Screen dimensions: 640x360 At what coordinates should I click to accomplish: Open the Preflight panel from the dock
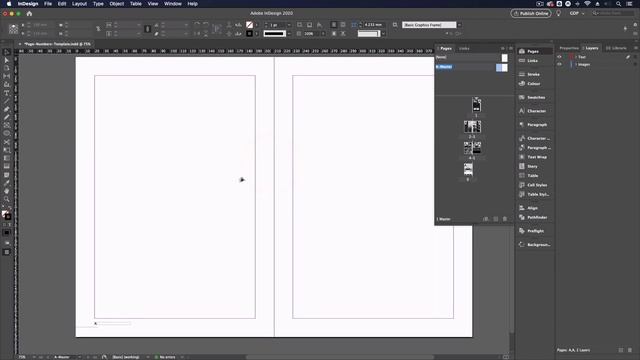[x=533, y=231]
